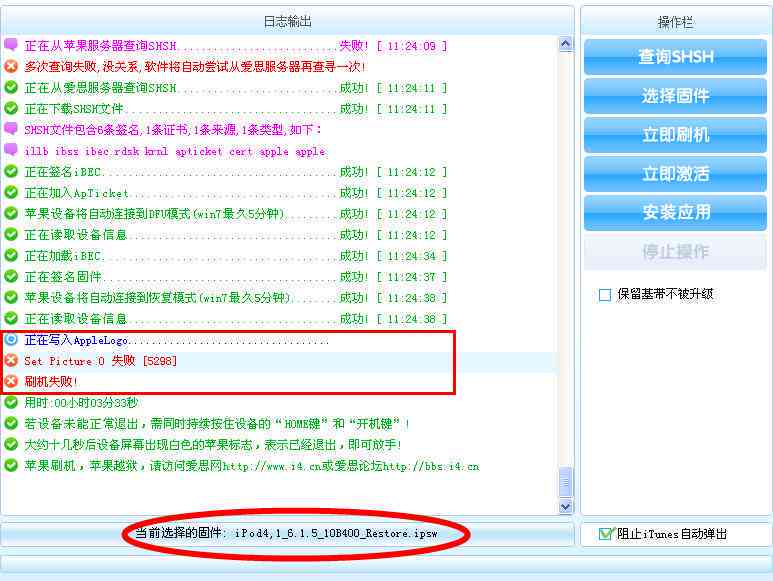Open 安装应用 to install apps
The width and height of the screenshot is (773, 581).
[x=675, y=212]
